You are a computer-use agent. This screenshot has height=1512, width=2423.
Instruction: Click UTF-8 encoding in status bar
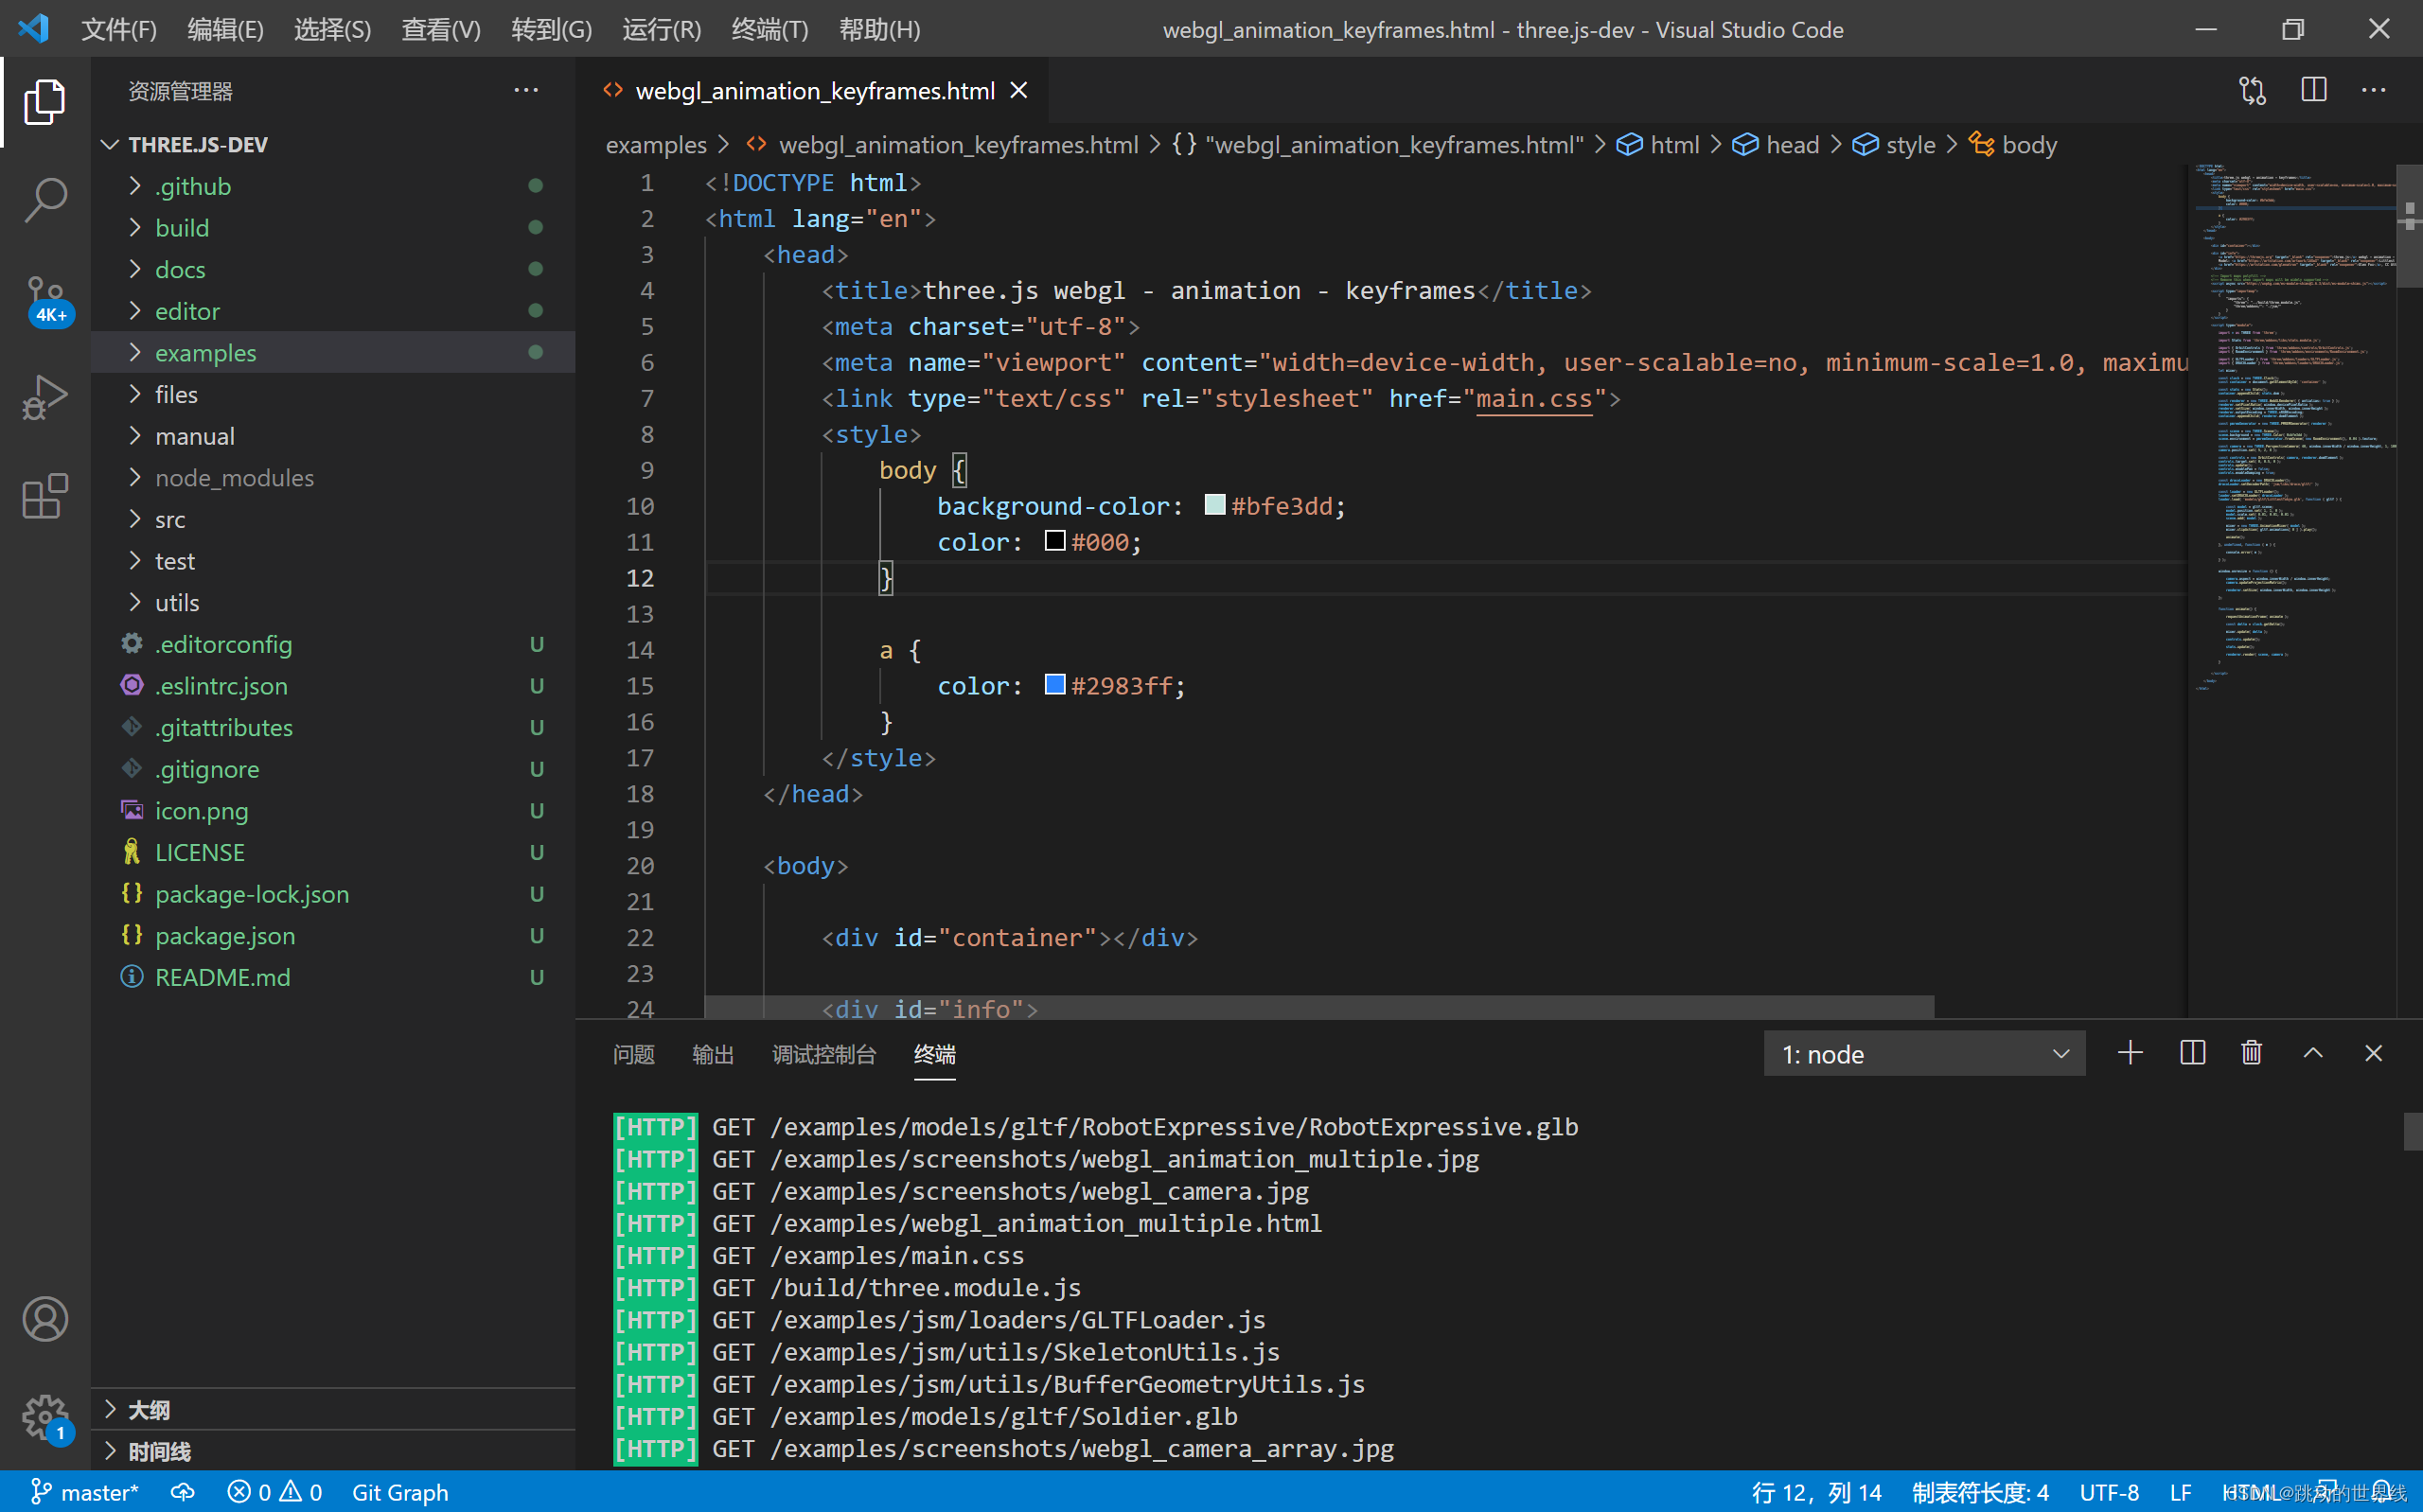2109,1492
